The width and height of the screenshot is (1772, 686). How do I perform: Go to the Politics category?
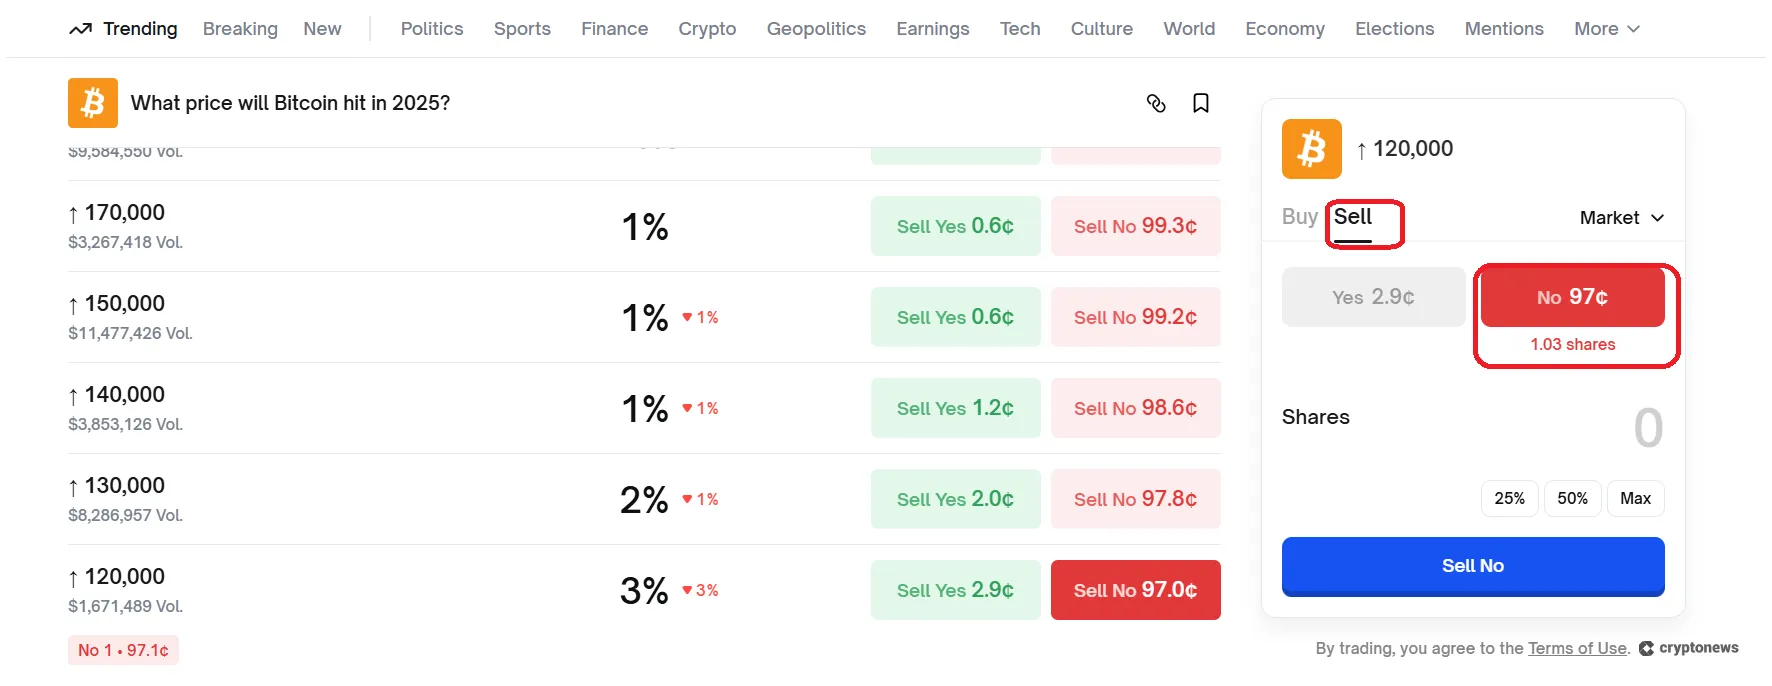click(432, 29)
